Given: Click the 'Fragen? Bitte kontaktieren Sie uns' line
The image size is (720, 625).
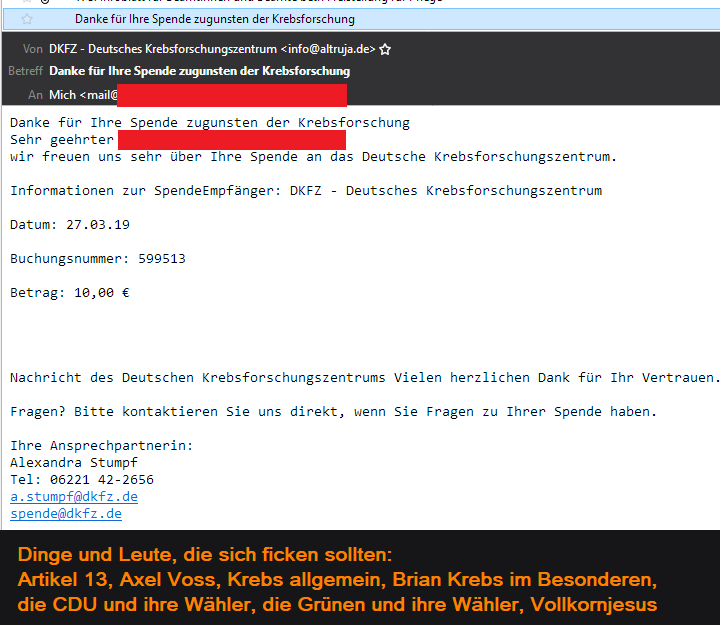Looking at the screenshot, I should 333,411.
